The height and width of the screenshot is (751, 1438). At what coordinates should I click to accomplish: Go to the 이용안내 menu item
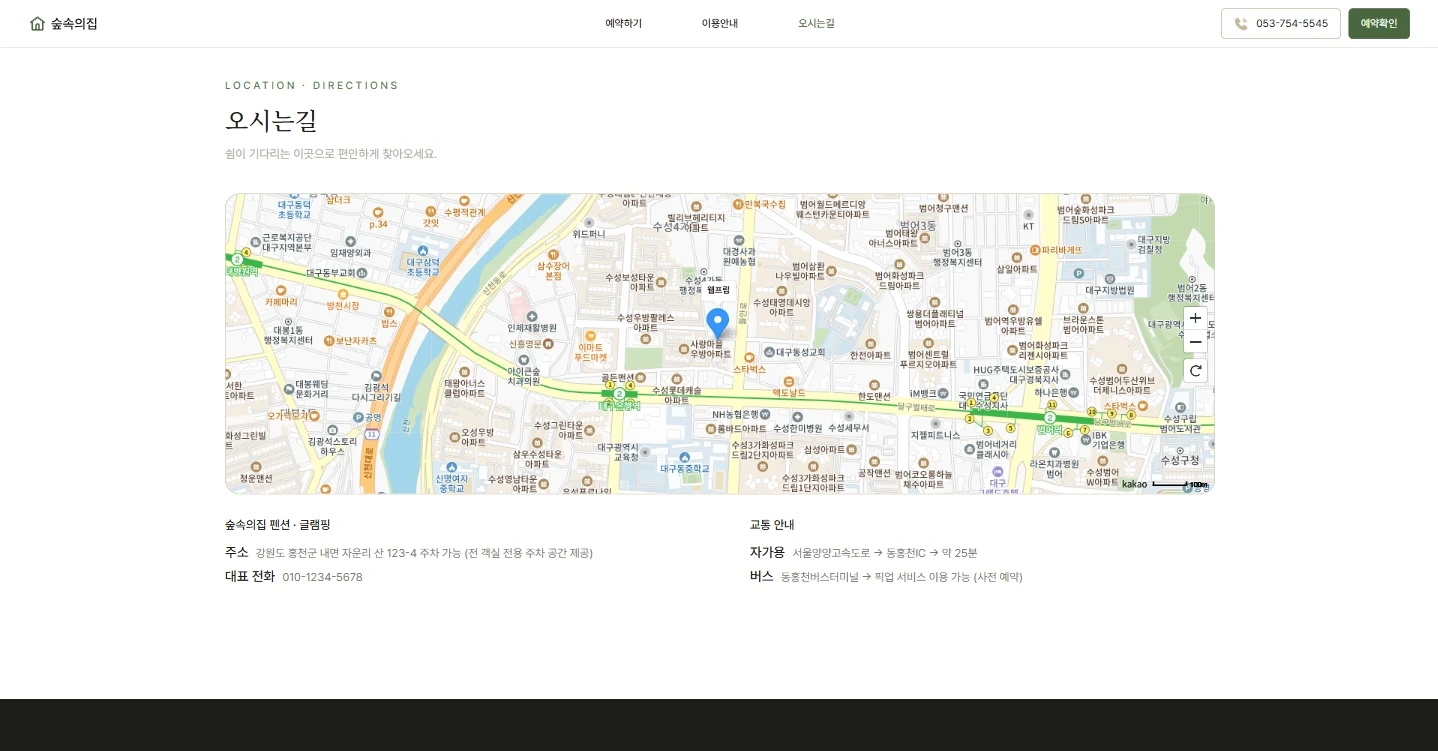pos(719,23)
